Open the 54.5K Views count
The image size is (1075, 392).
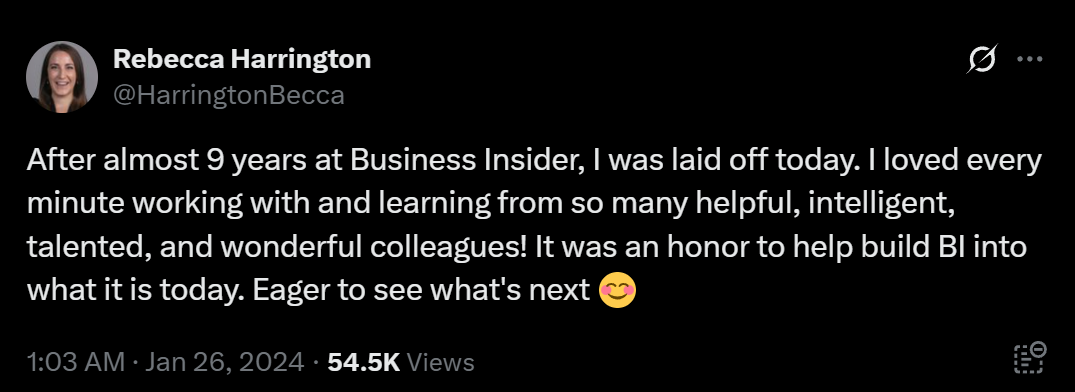click(401, 362)
